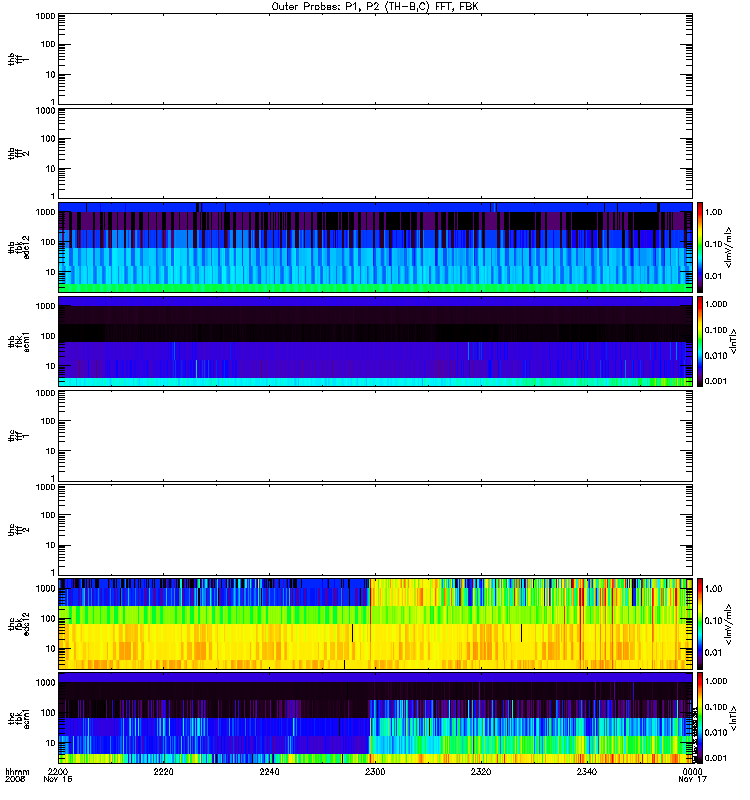Click the 'hhmm' axis format label
This screenshot has width=750, height=800.
[x=17, y=771]
